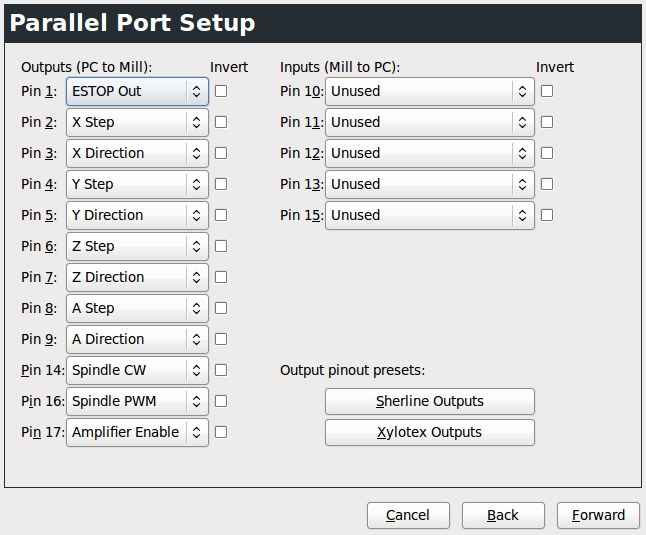646x535 pixels.
Task: Return to previous page with Back
Action: click(503, 515)
